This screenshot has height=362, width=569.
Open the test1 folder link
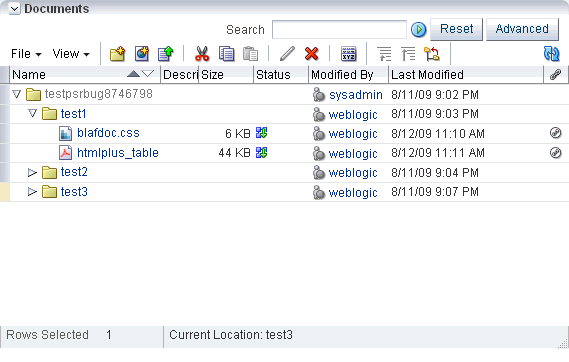coord(74,114)
